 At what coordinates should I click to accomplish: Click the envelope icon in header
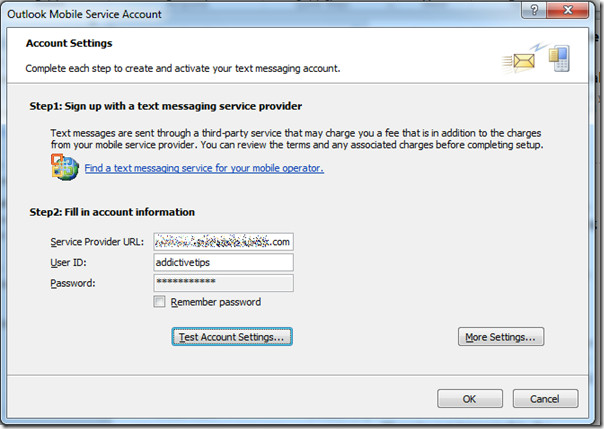[x=519, y=62]
